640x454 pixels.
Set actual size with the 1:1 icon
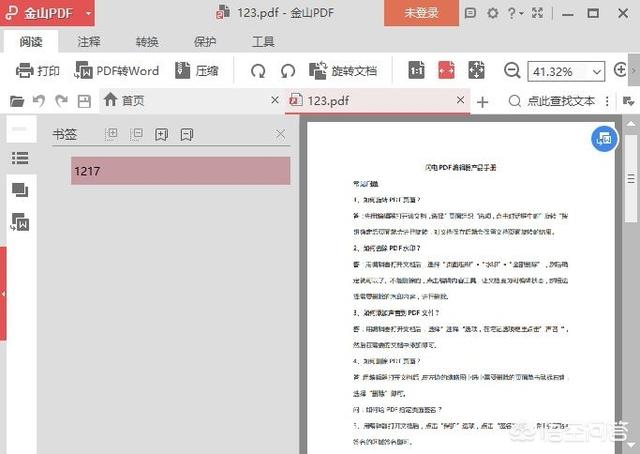[x=416, y=70]
